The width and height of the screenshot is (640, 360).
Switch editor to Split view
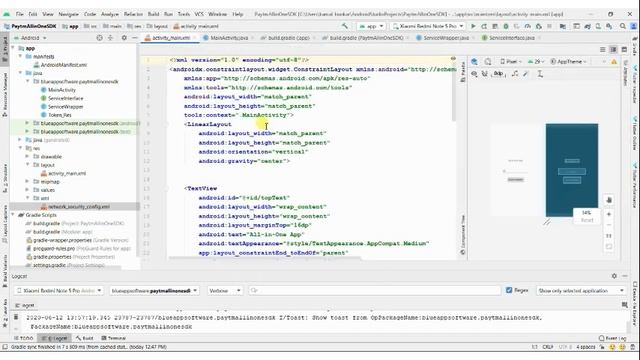(x=613, y=49)
